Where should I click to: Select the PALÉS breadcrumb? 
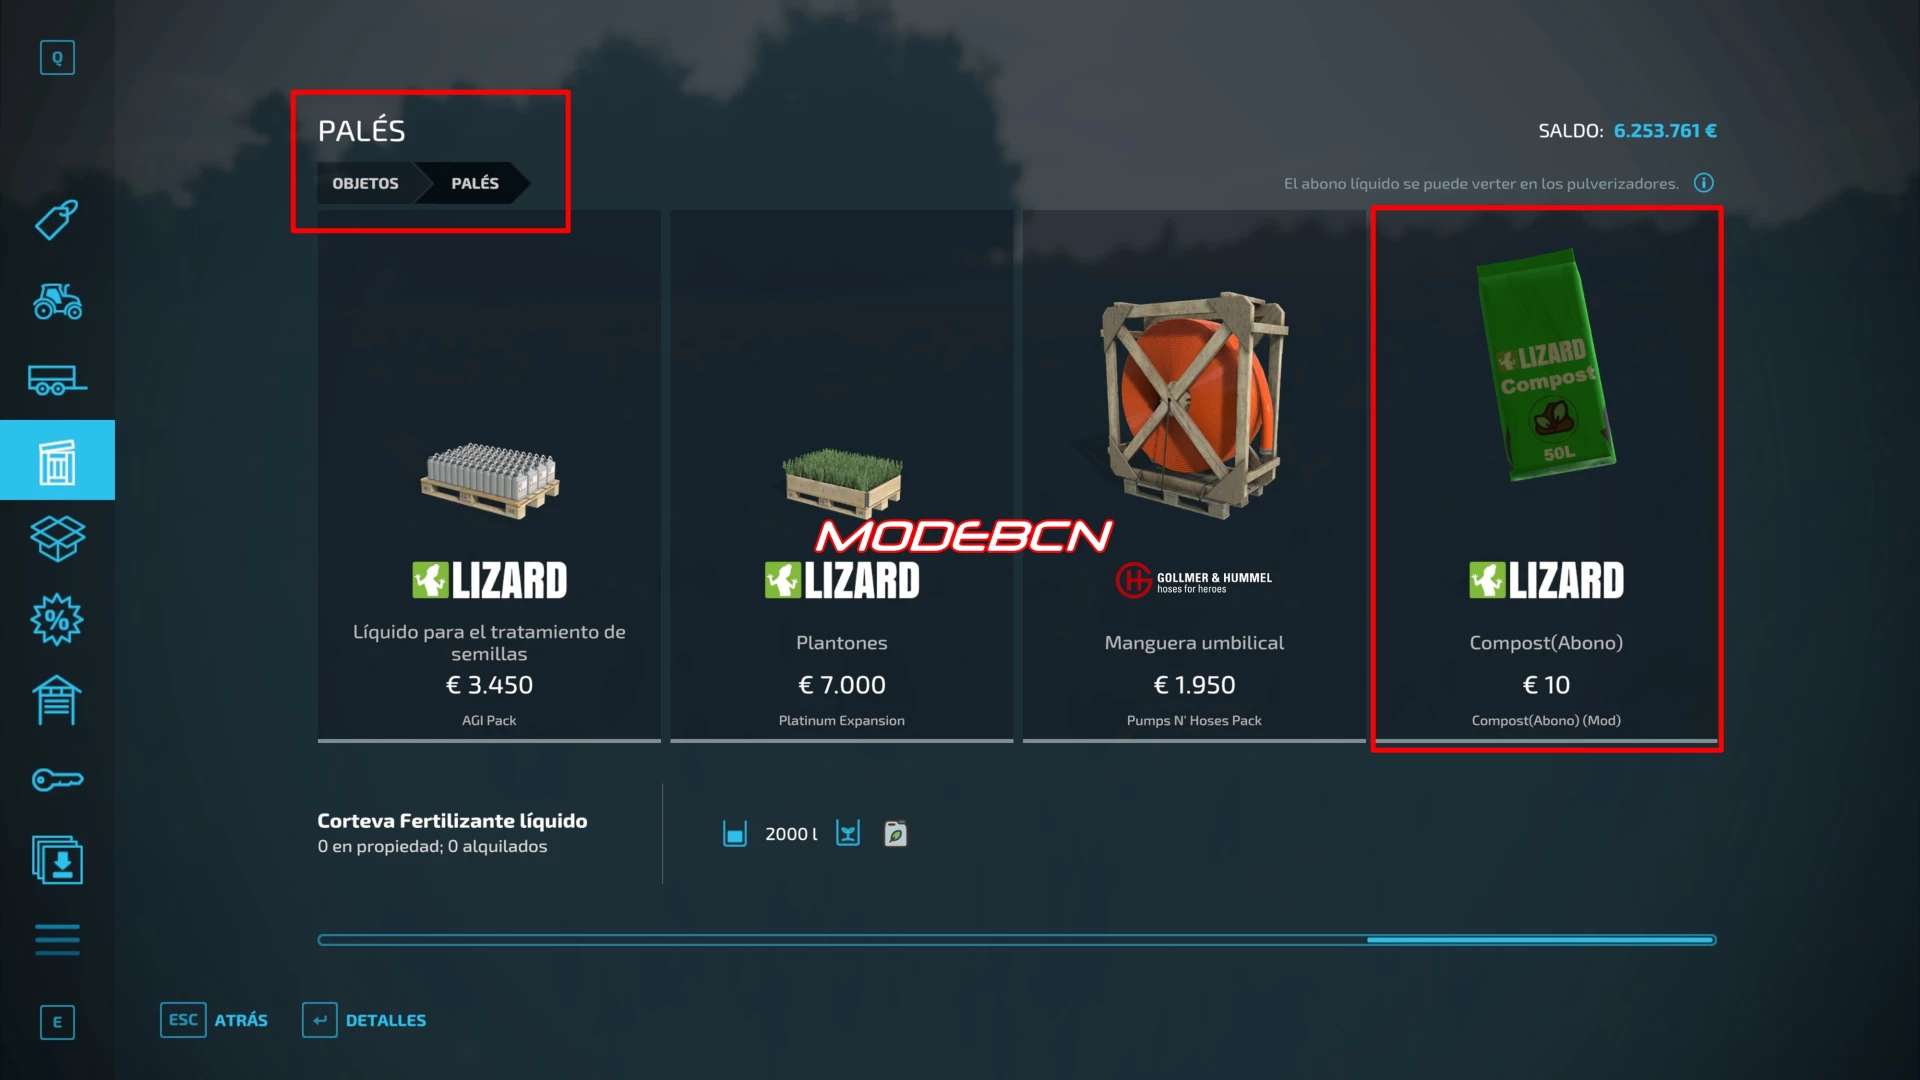[475, 183]
